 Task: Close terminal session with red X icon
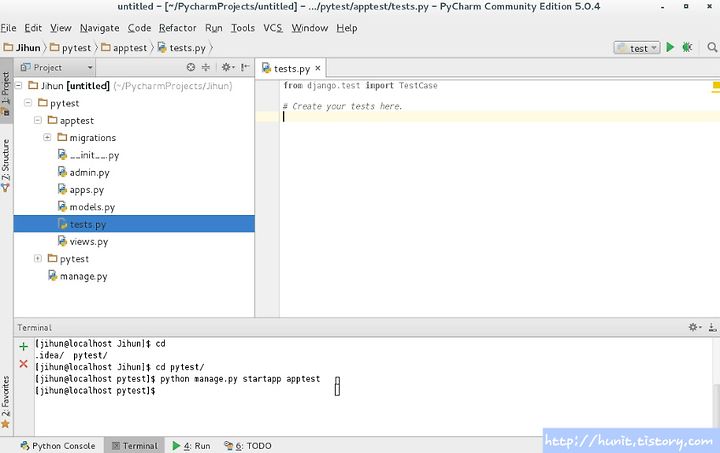(23, 364)
